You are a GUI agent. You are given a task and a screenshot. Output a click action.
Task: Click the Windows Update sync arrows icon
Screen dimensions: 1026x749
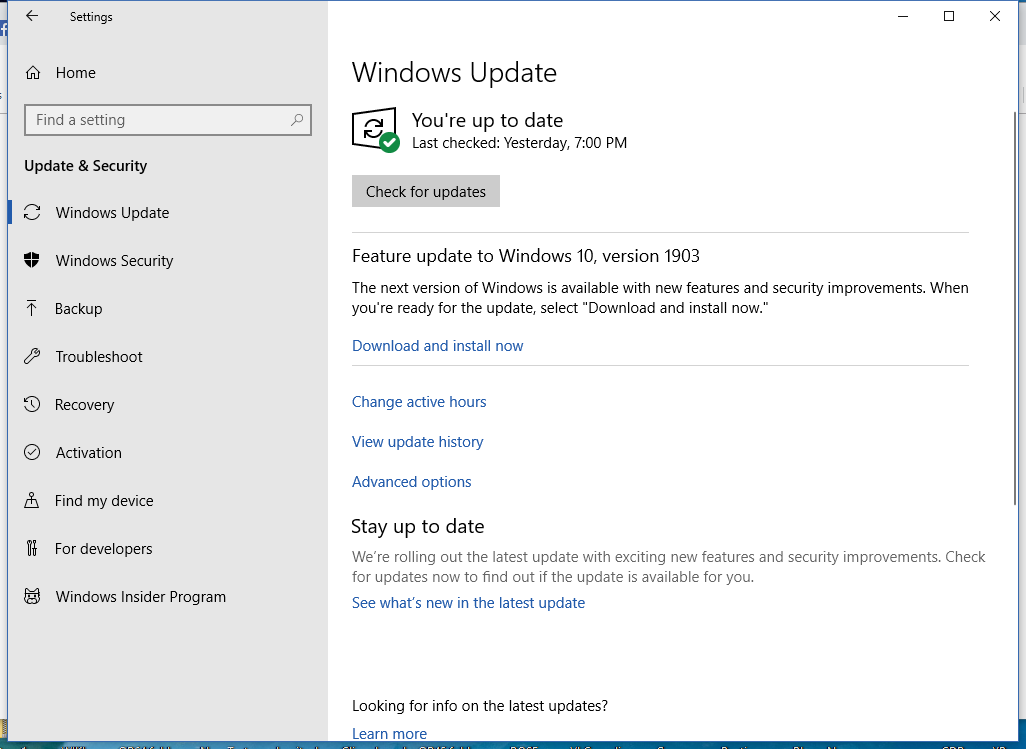[x=32, y=213]
